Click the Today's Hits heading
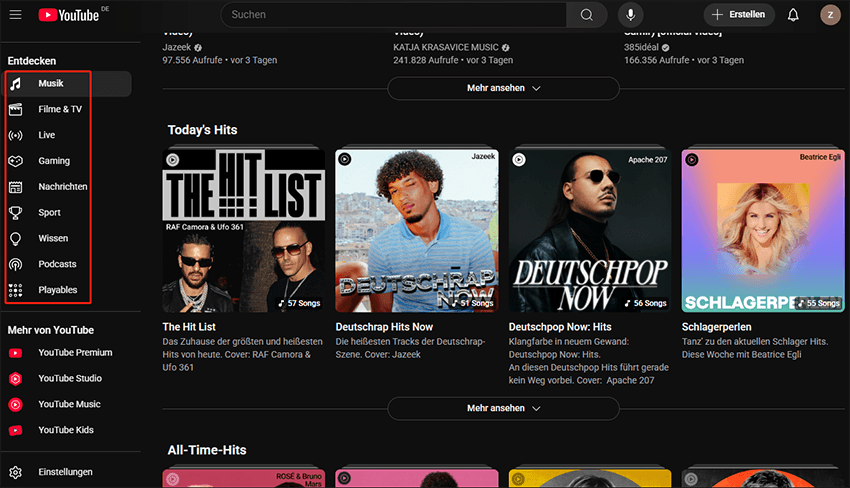Viewport: 850px width, 488px height. point(202,130)
